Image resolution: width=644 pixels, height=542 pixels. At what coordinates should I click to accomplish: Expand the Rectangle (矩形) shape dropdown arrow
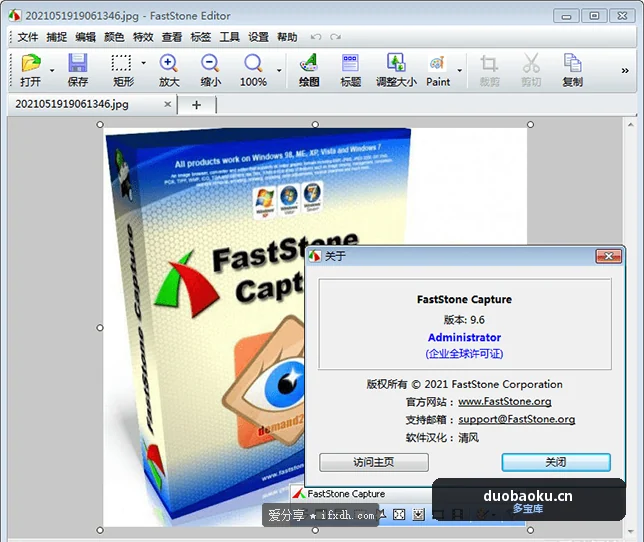143,63
